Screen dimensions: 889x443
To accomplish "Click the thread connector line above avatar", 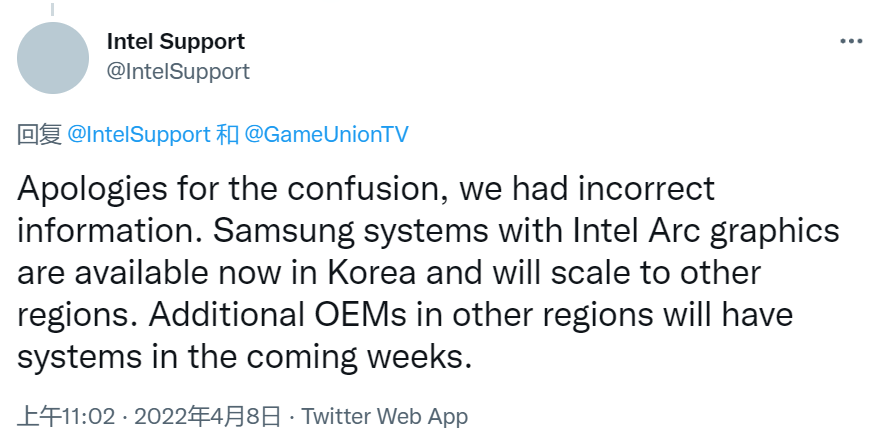I will pyautogui.click(x=52, y=9).
